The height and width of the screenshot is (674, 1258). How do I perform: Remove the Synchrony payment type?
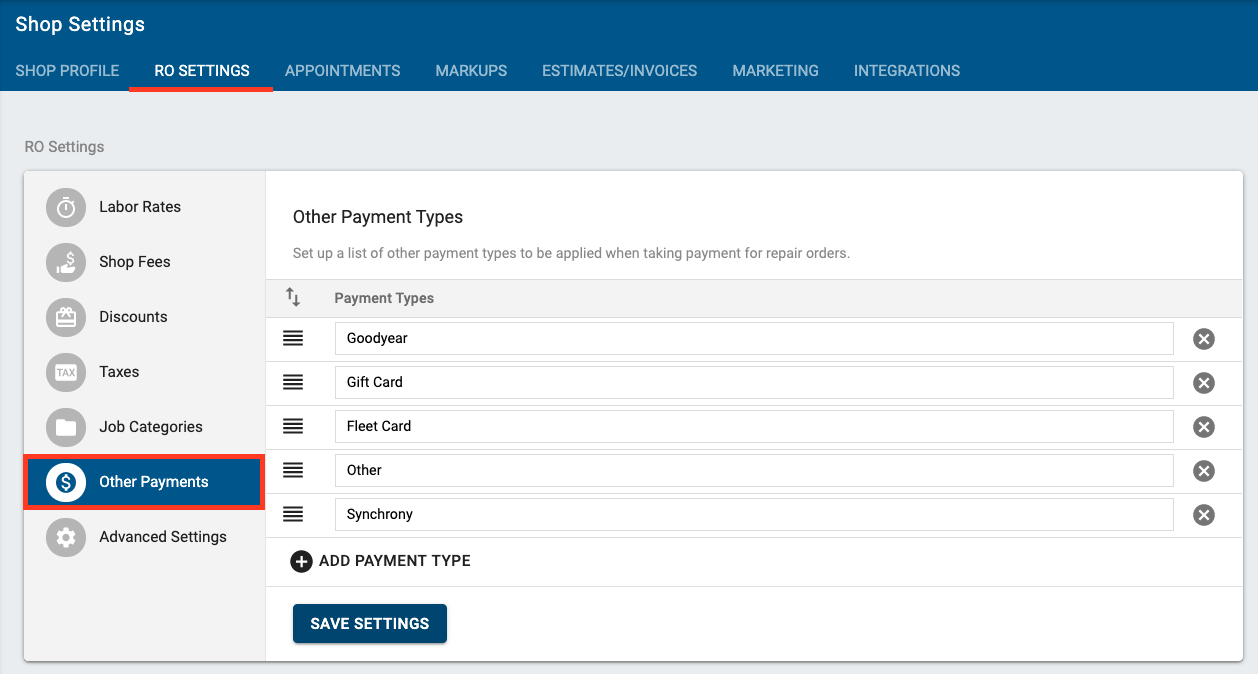point(1204,515)
